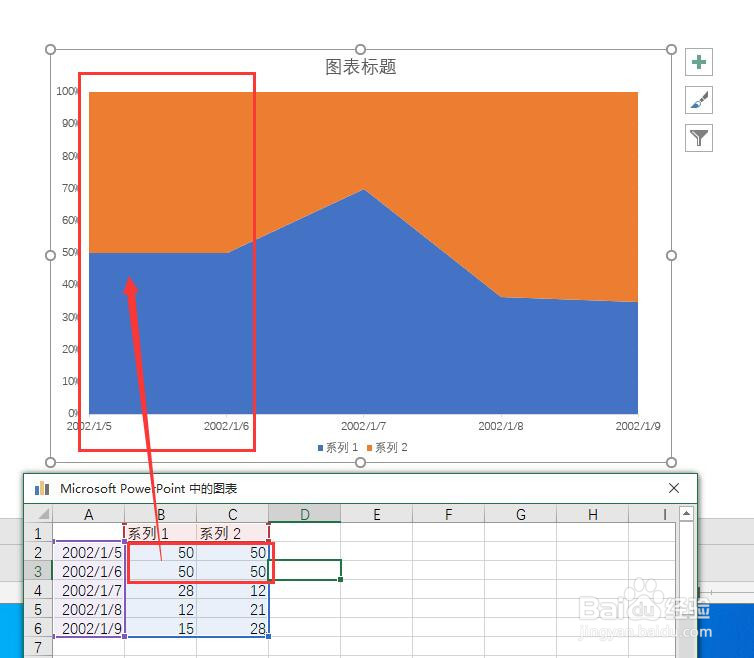This screenshot has height=658, width=754.
Task: Click cell C3 with value 50
Action: 233,571
